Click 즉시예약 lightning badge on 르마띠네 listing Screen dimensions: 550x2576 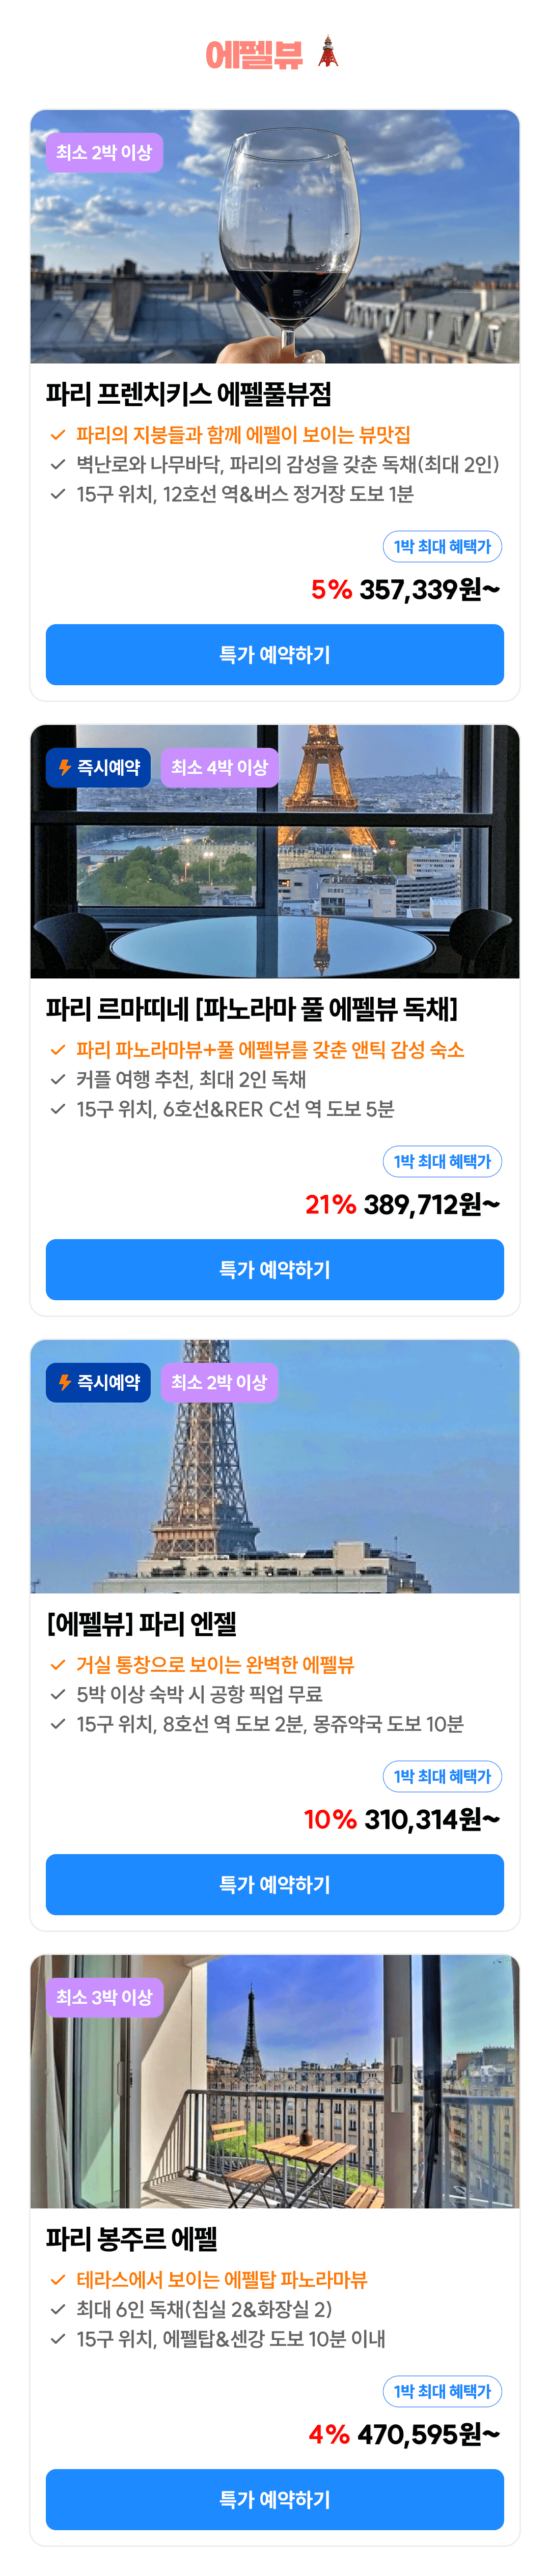(x=98, y=767)
